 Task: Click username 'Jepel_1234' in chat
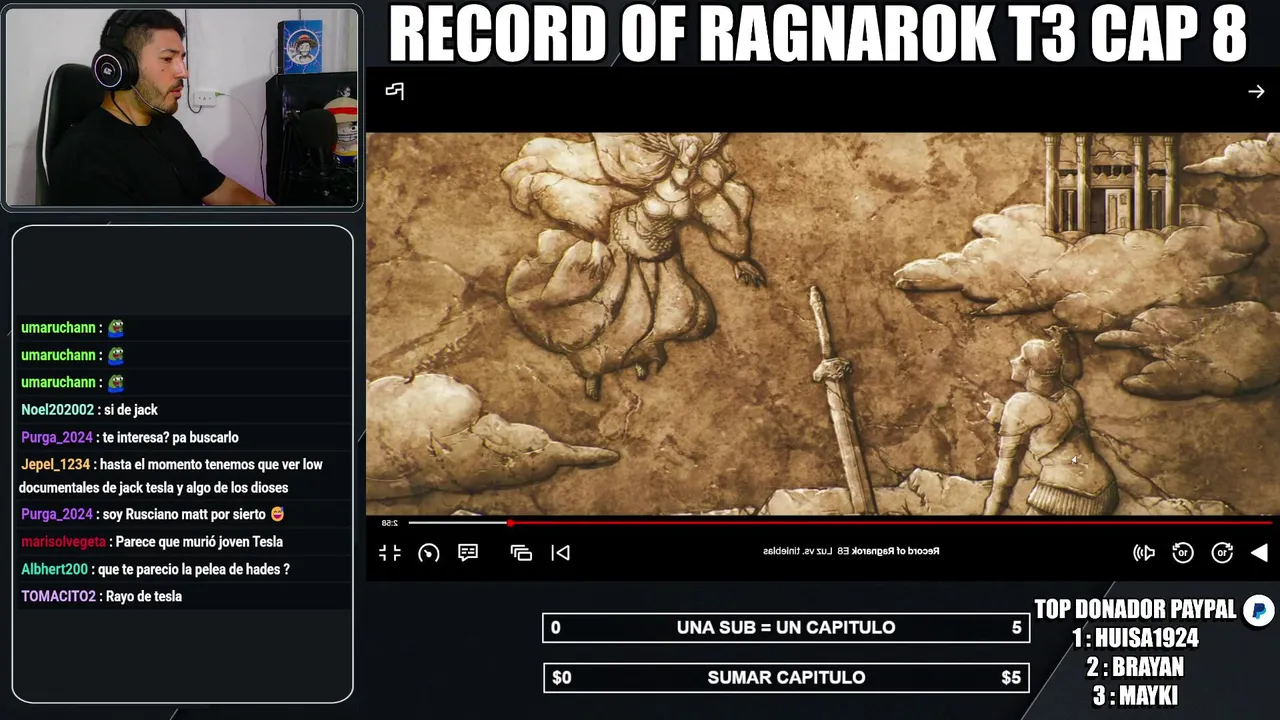56,465
